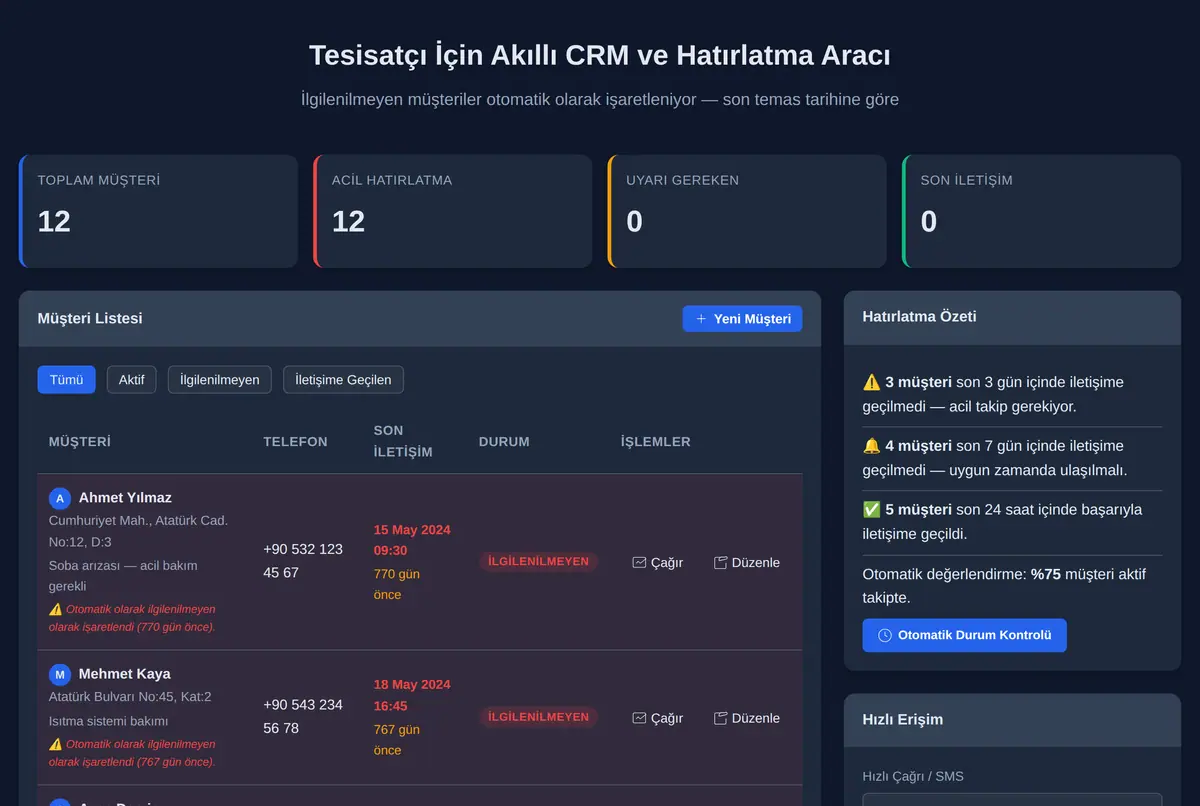Click the name Ahmet Yılmaz

pyautogui.click(x=125, y=498)
